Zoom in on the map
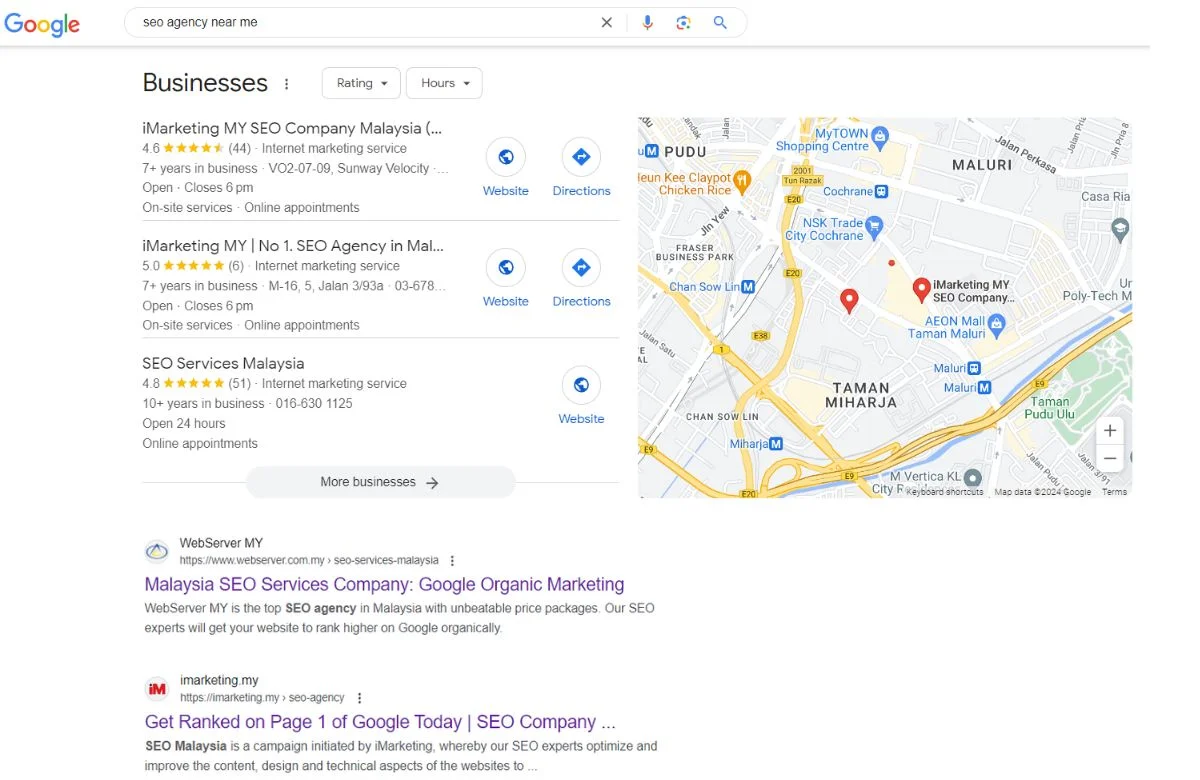 pos(1110,431)
